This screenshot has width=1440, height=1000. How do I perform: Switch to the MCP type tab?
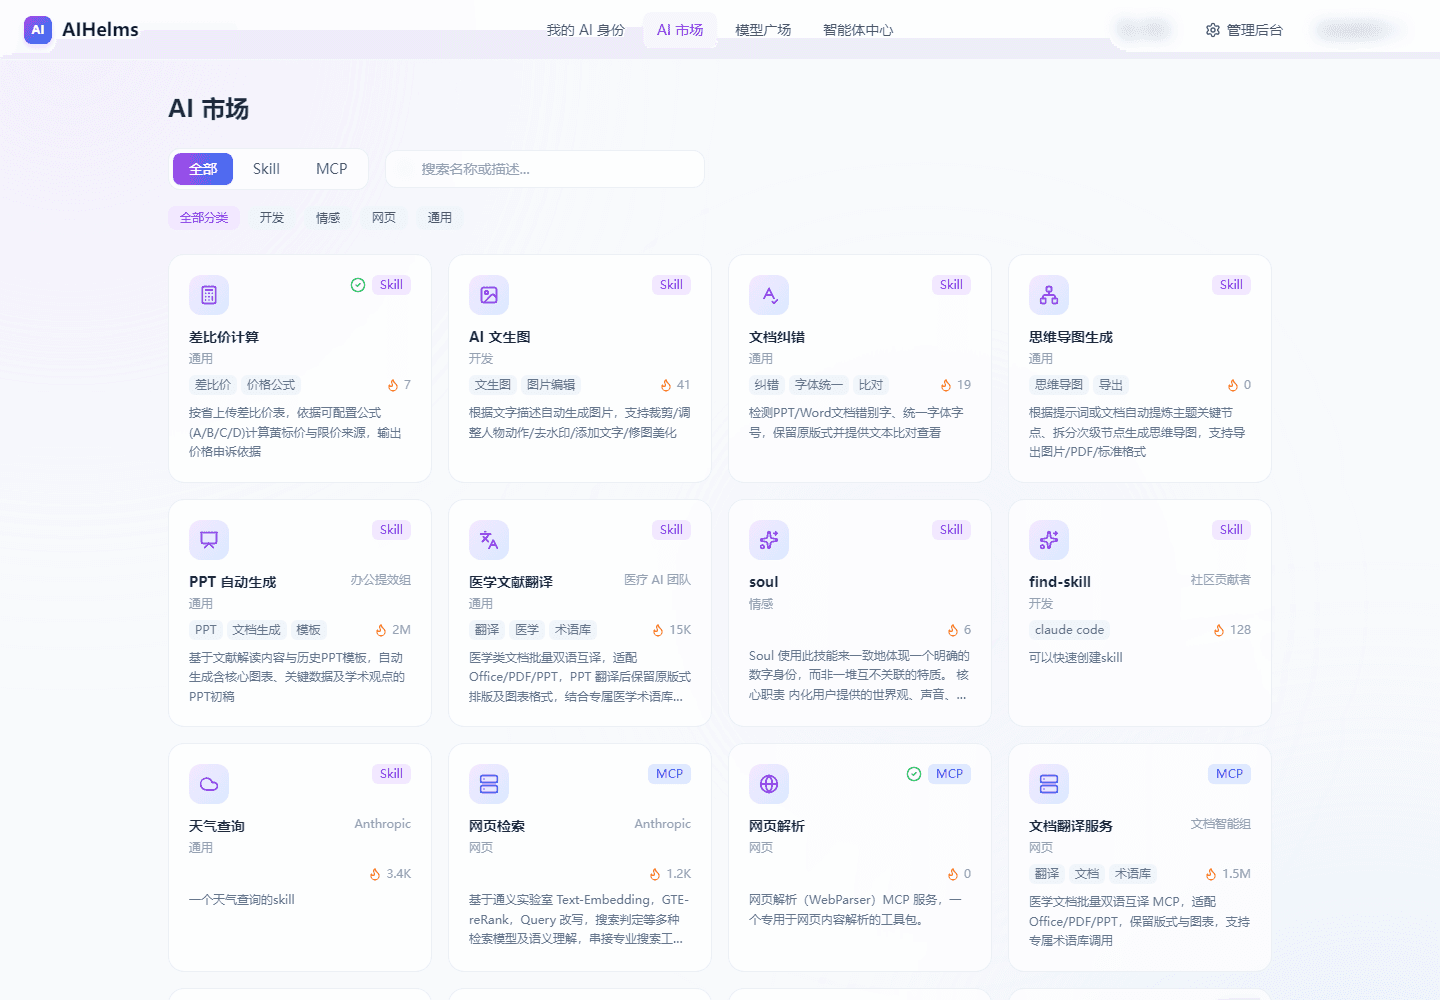coord(332,169)
